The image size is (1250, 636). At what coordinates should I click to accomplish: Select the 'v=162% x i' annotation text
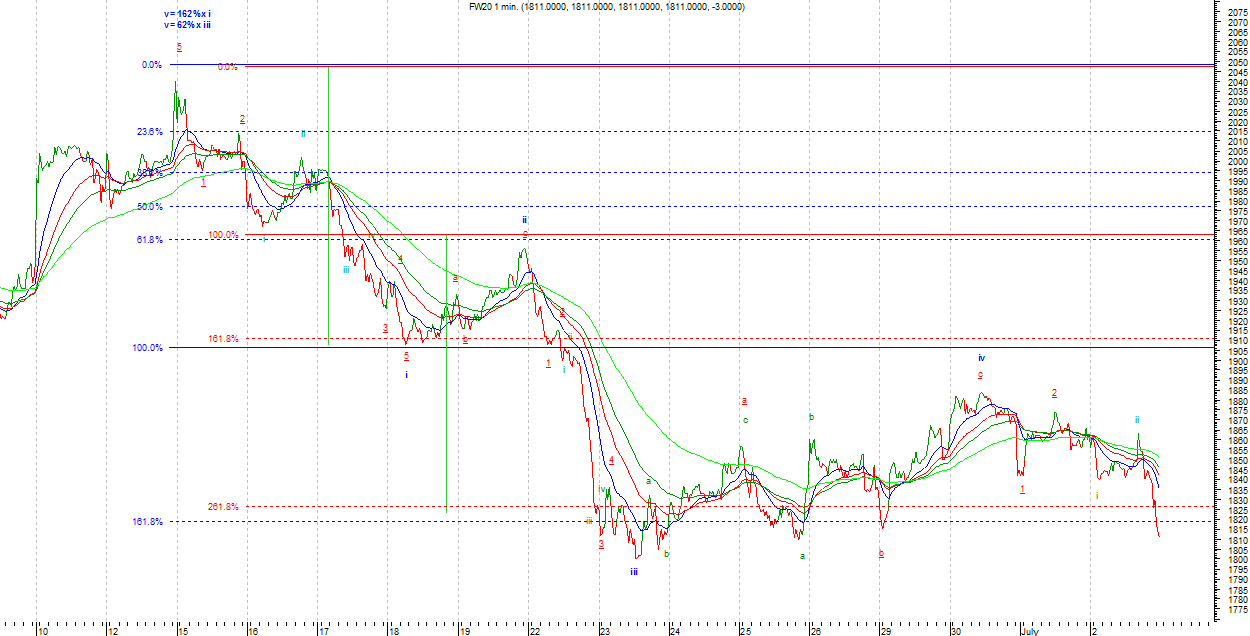click(x=187, y=14)
